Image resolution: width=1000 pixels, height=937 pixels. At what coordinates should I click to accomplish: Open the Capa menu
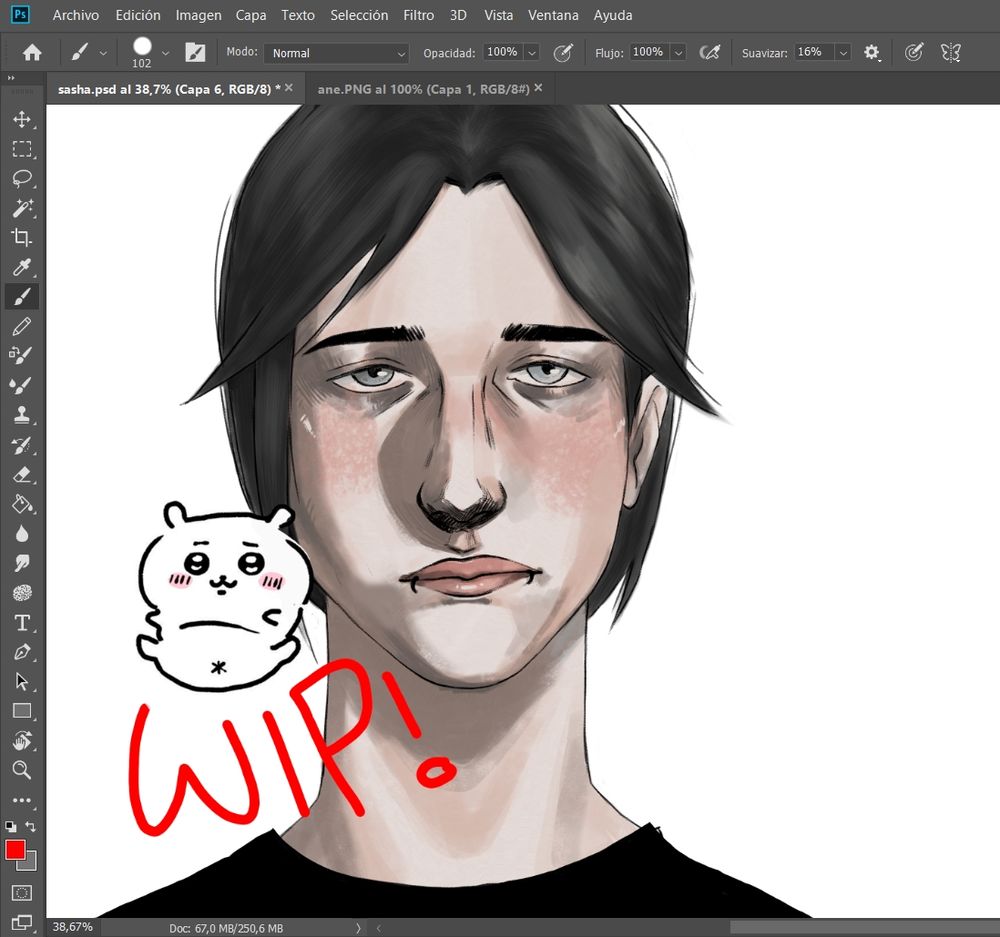click(x=251, y=15)
